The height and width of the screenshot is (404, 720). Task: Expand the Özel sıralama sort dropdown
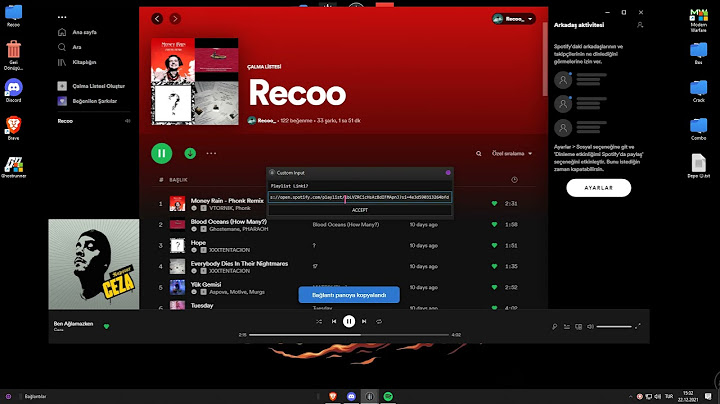pyautogui.click(x=512, y=153)
